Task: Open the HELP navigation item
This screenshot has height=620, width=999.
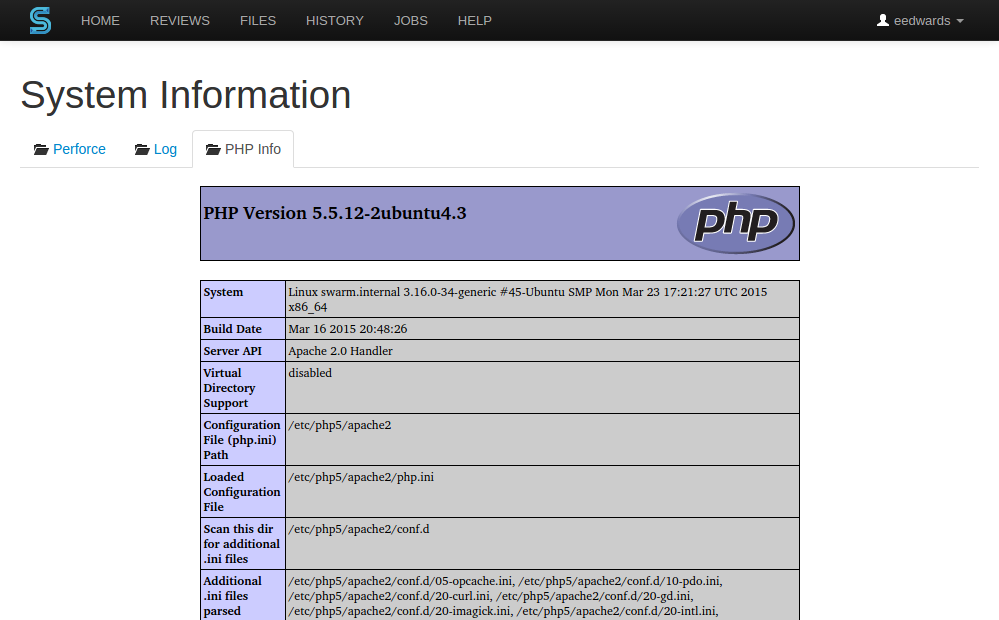Action: coord(475,20)
